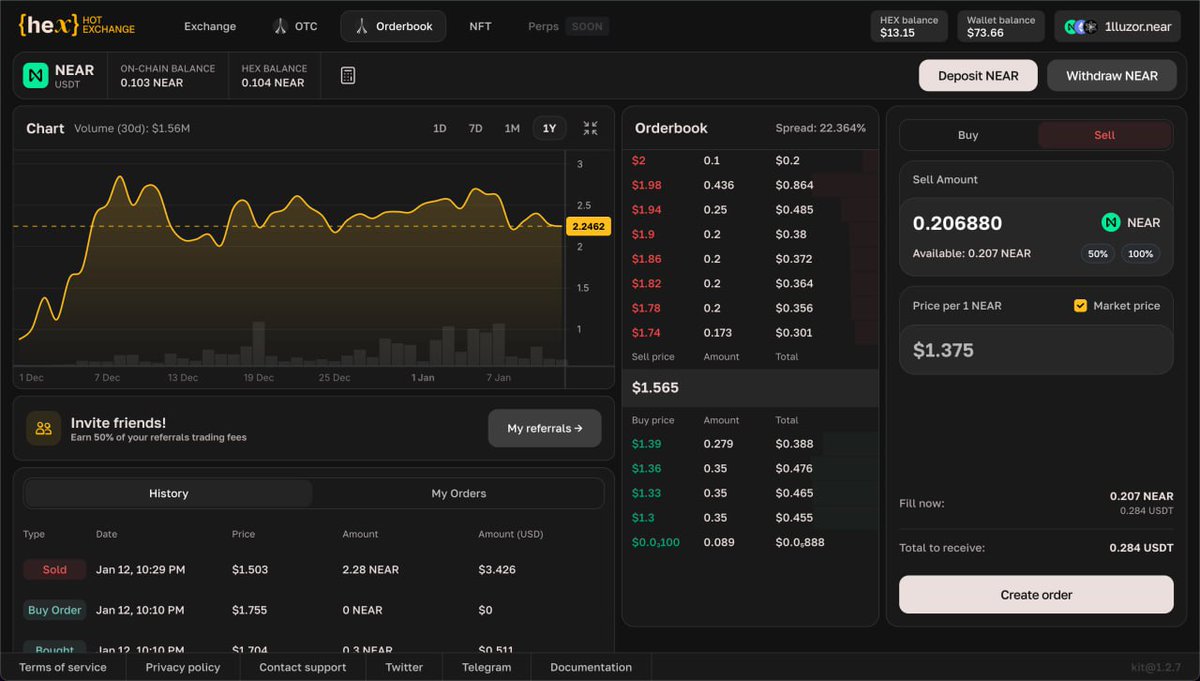Select the 100% available amount option
The image size is (1200, 681).
point(1140,253)
